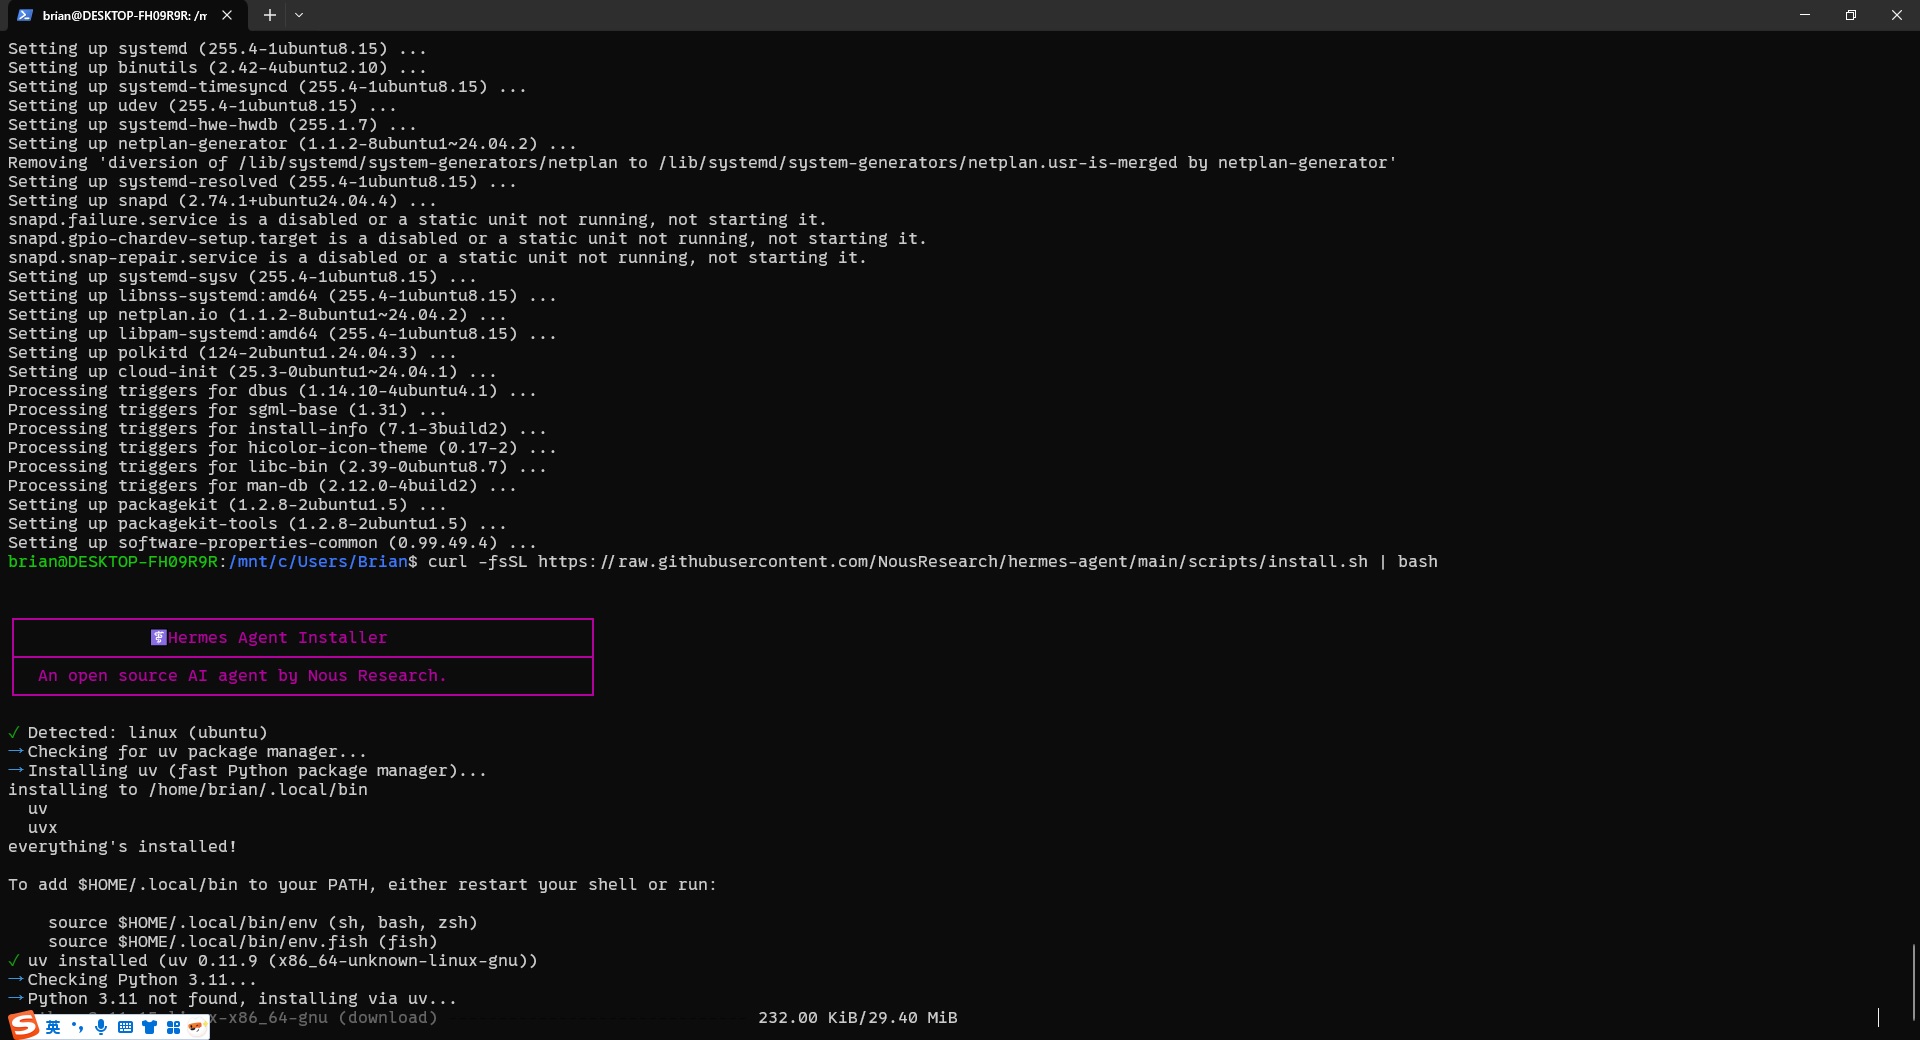Open Sogou skin shirt icon
Screen dimensions: 1920x1040
[x=149, y=1027]
